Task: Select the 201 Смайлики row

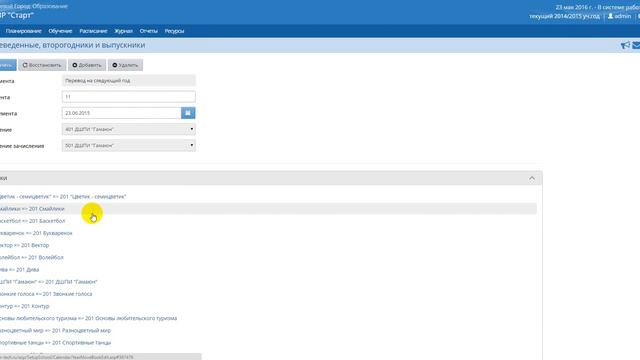Action: [x=268, y=209]
